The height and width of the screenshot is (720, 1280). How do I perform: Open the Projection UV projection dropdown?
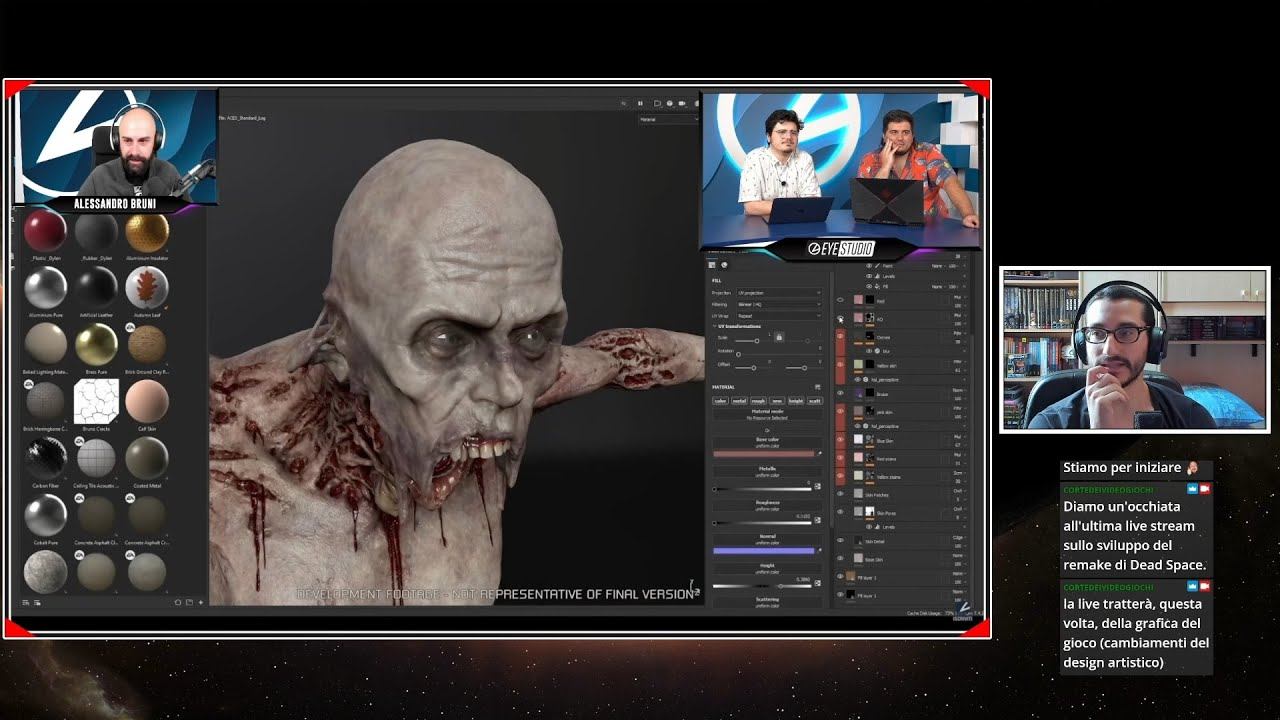tap(779, 292)
